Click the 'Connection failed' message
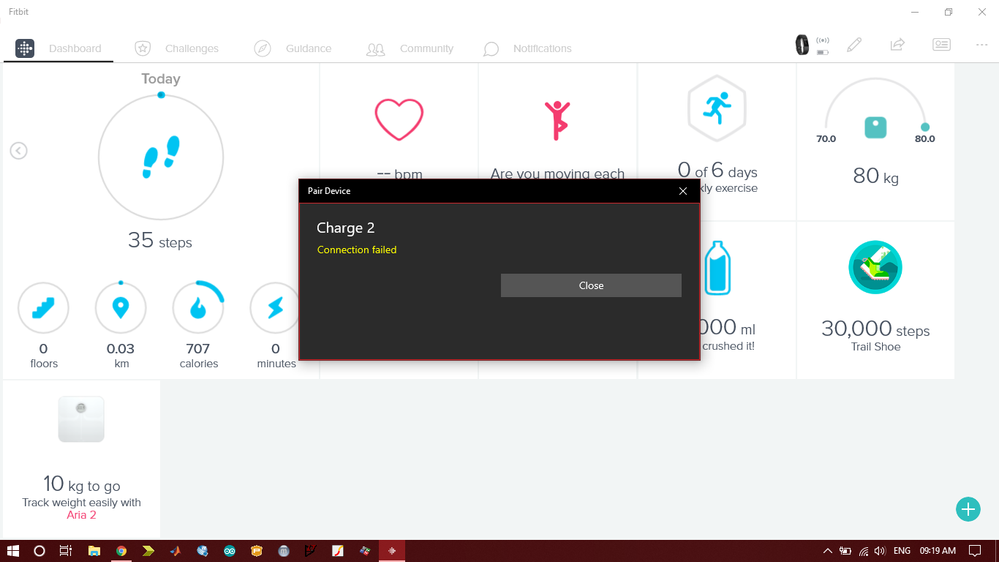 pos(357,250)
